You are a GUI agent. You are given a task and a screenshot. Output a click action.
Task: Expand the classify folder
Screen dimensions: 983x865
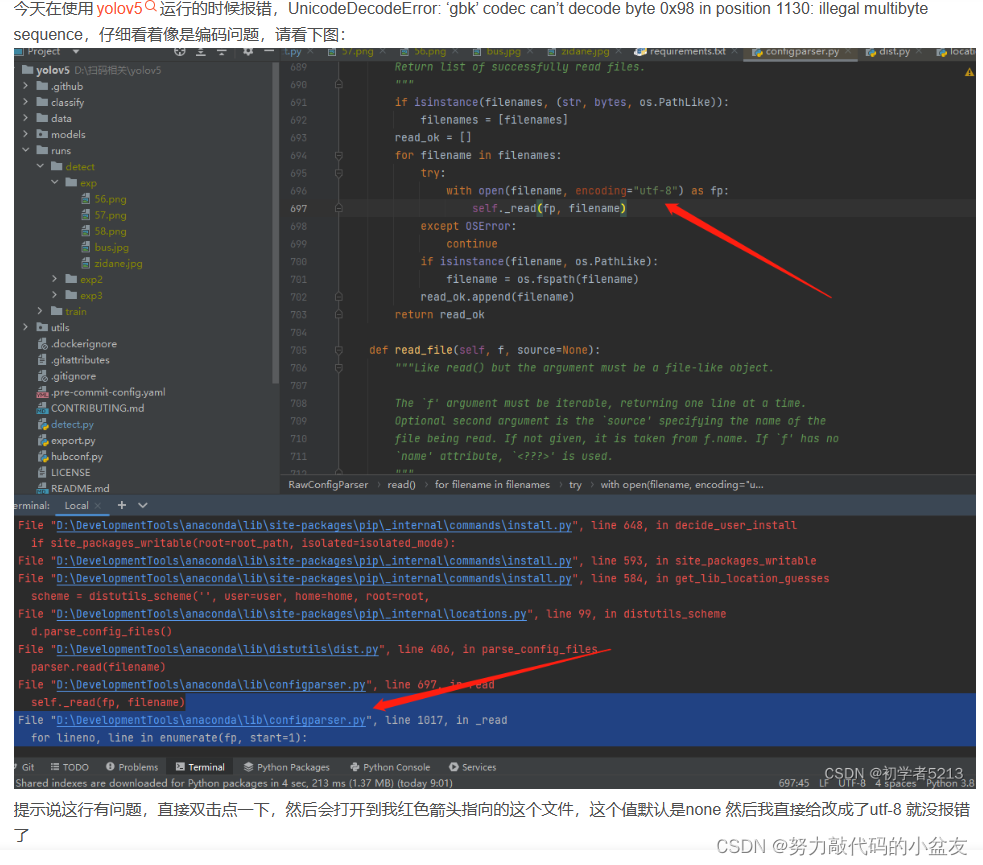(25, 102)
